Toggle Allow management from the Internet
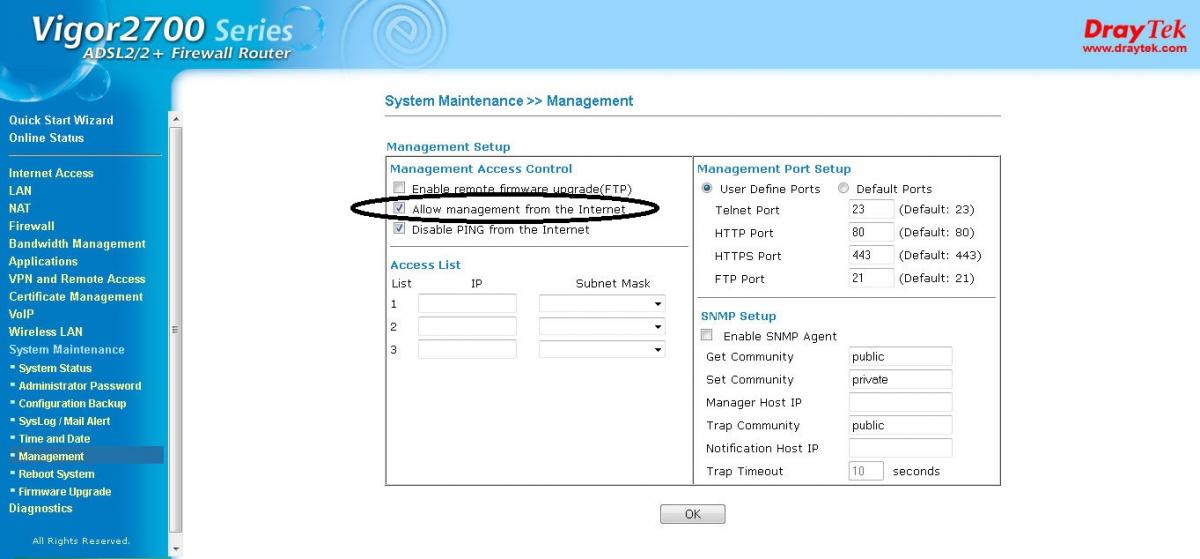This screenshot has width=1200, height=559. (x=399, y=209)
